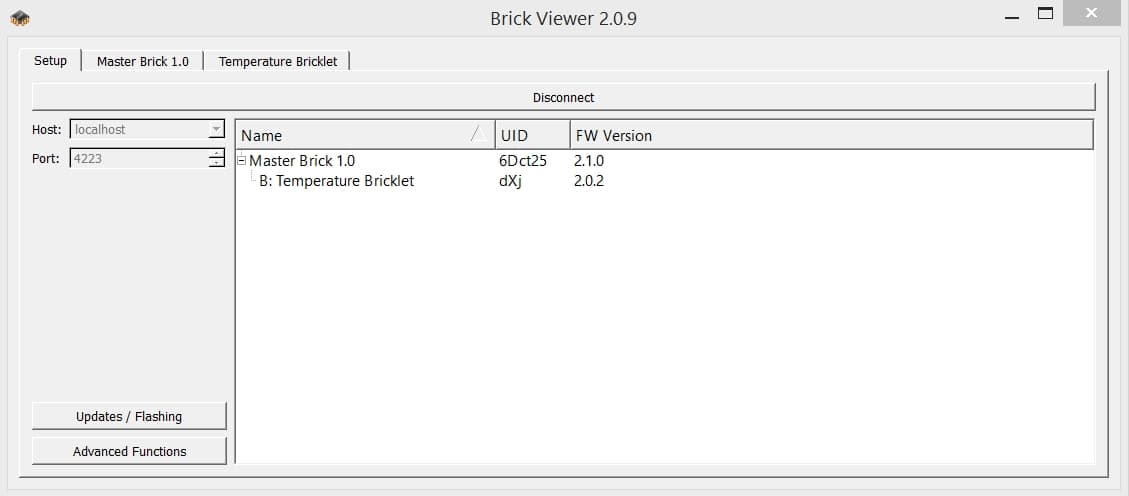Open Updates / Flashing dialog

point(129,416)
